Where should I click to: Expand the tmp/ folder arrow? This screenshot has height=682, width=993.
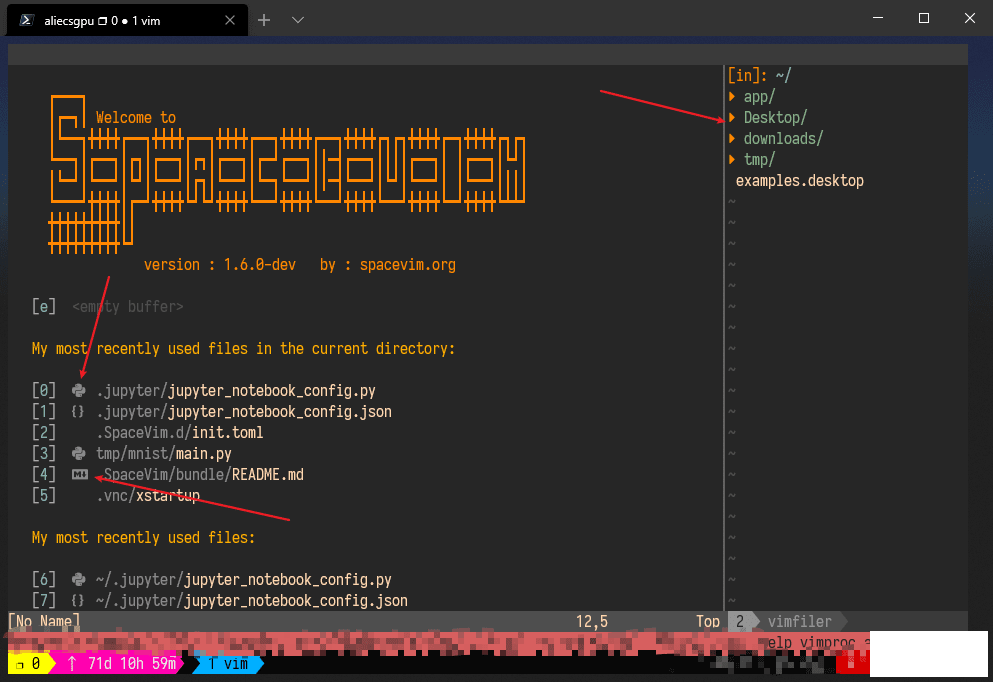click(x=733, y=159)
